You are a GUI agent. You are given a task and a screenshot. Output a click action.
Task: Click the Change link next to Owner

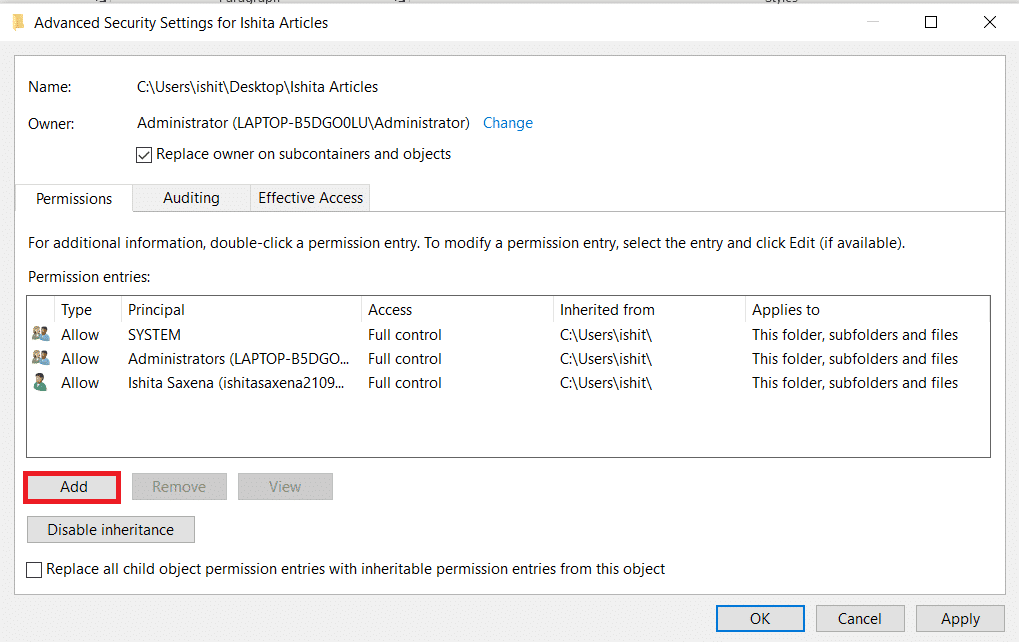point(507,123)
